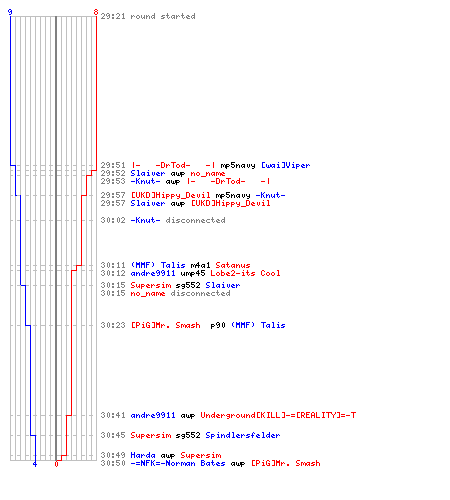Viewport: 450px width, 500px height.
Task: Click the Harda name at 30:49
Action: [x=143, y=455]
